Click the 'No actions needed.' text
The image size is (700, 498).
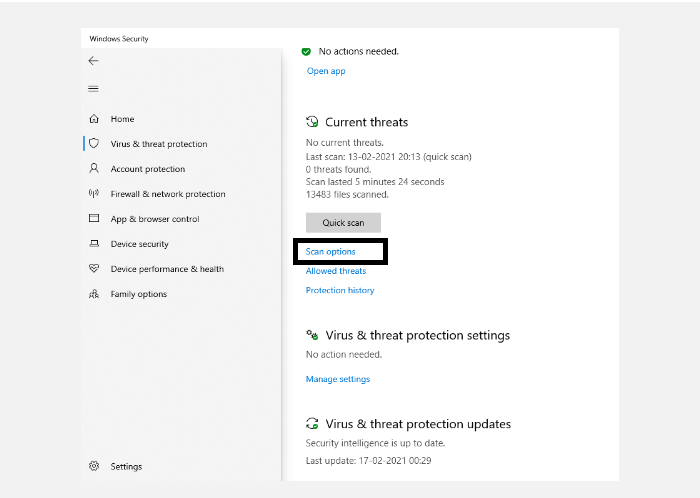[358, 51]
